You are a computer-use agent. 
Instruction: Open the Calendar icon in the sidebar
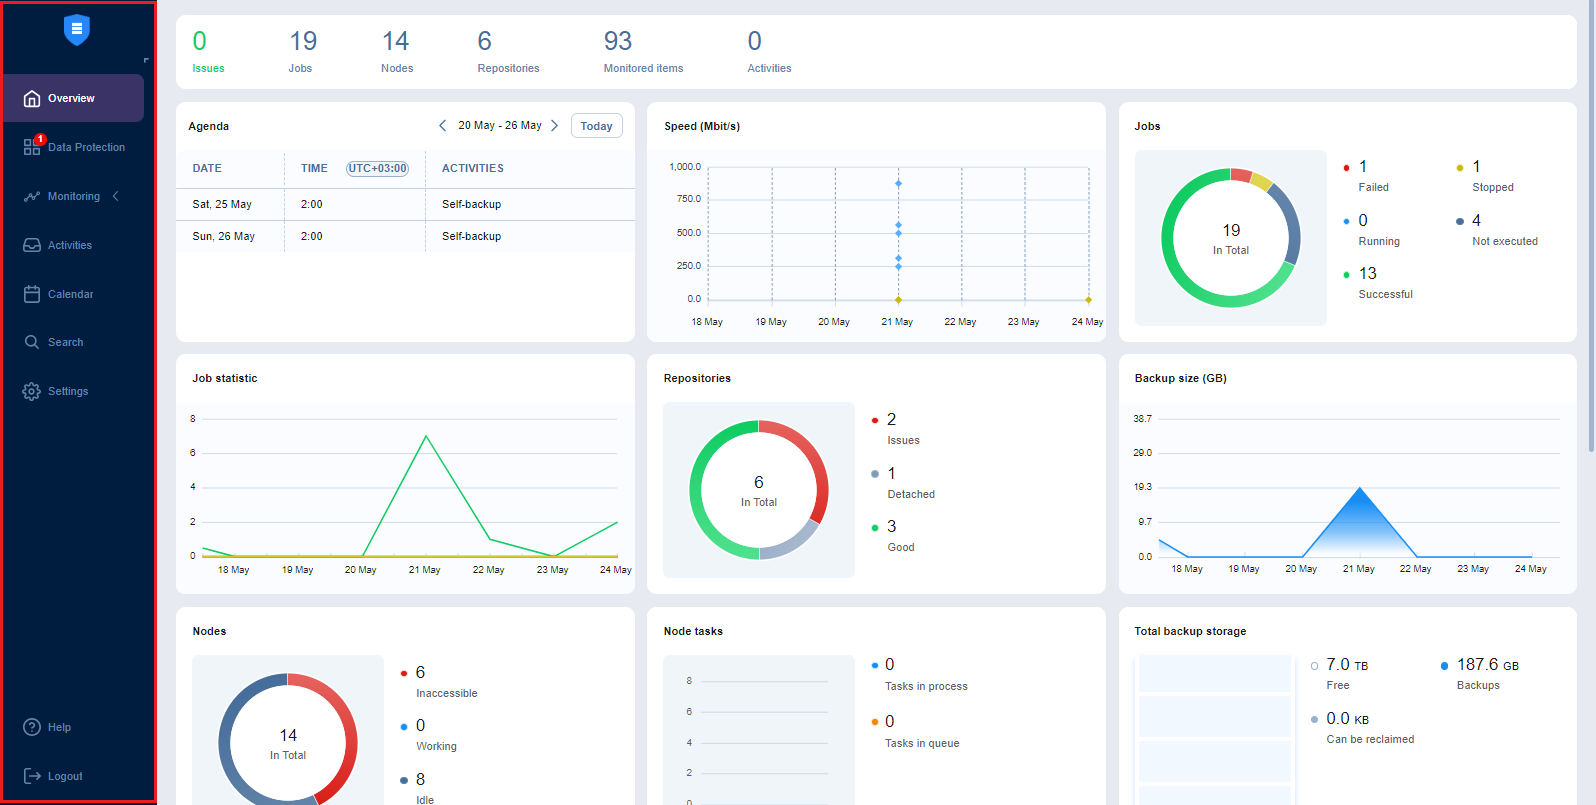pos(32,294)
